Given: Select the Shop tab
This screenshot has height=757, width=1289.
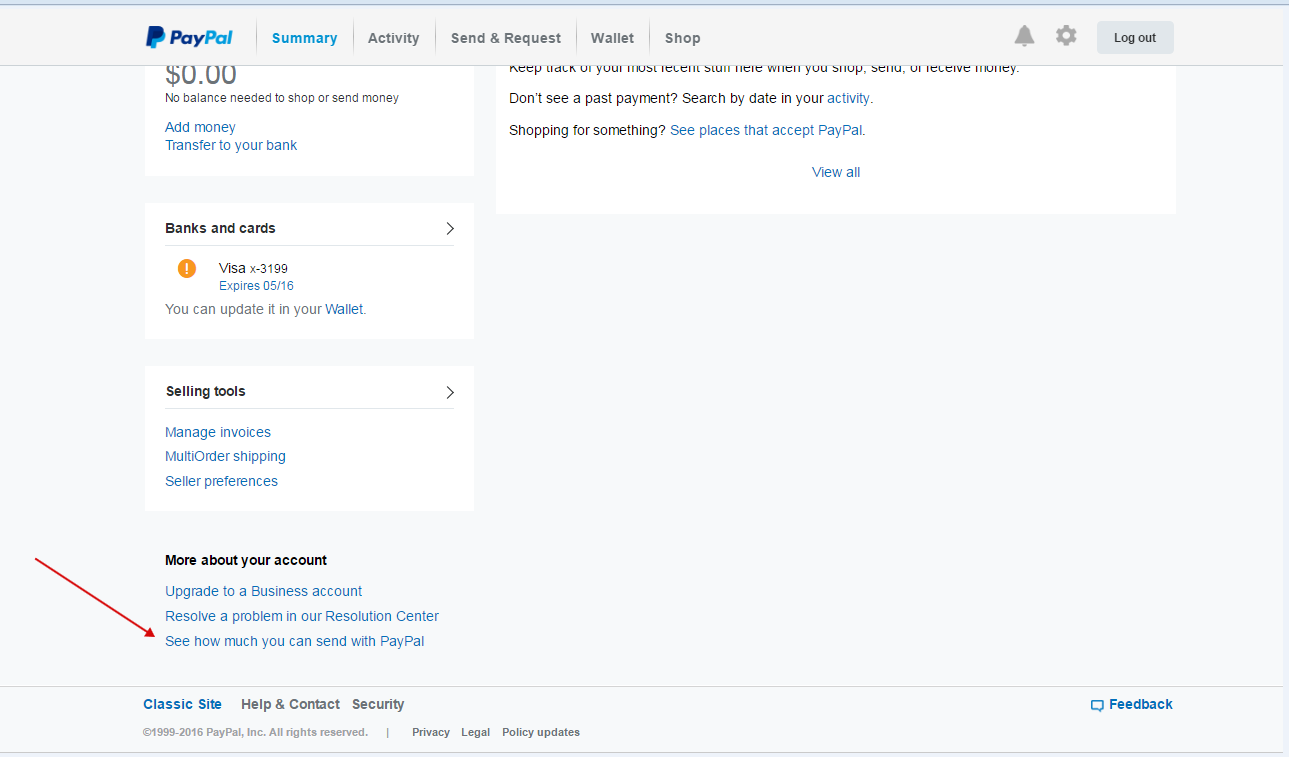Looking at the screenshot, I should [683, 38].
